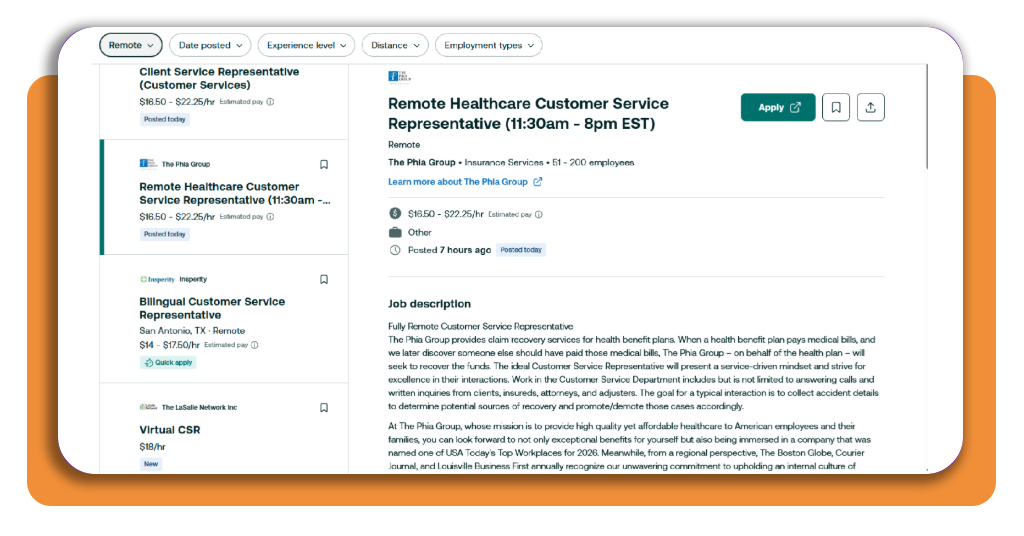The image size is (1024, 536).
Task: Expand the Distance filter dropdown
Action: click(x=395, y=45)
